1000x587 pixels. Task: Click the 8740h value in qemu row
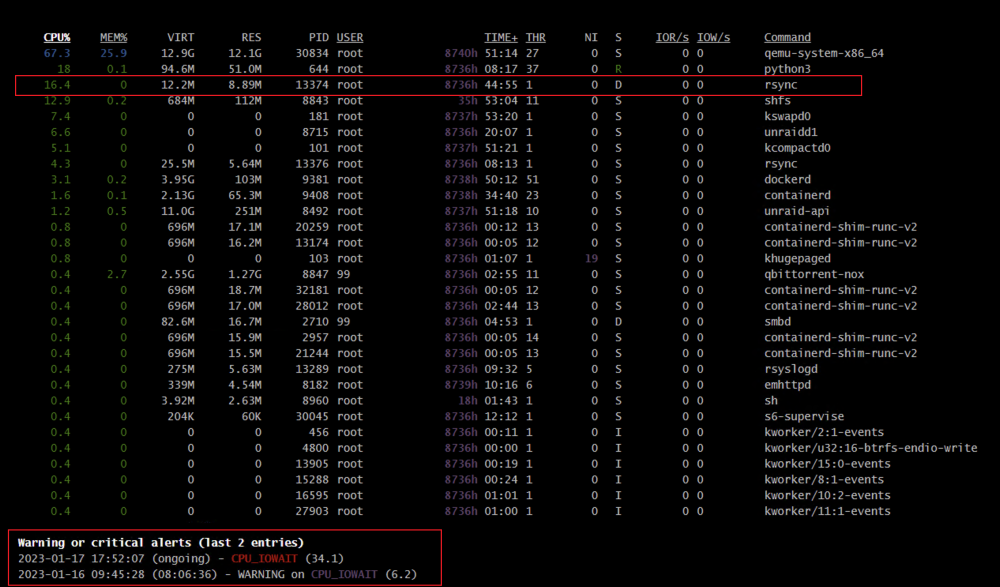tap(460, 53)
